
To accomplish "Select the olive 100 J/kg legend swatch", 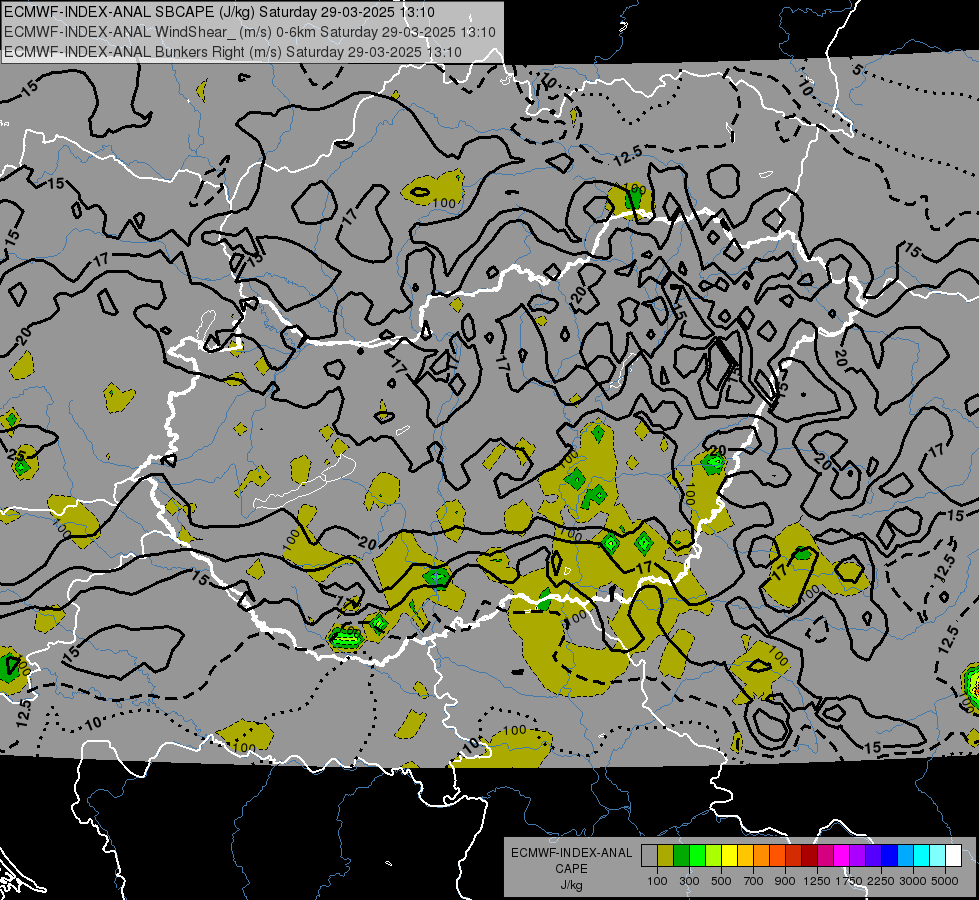I will 666,855.
